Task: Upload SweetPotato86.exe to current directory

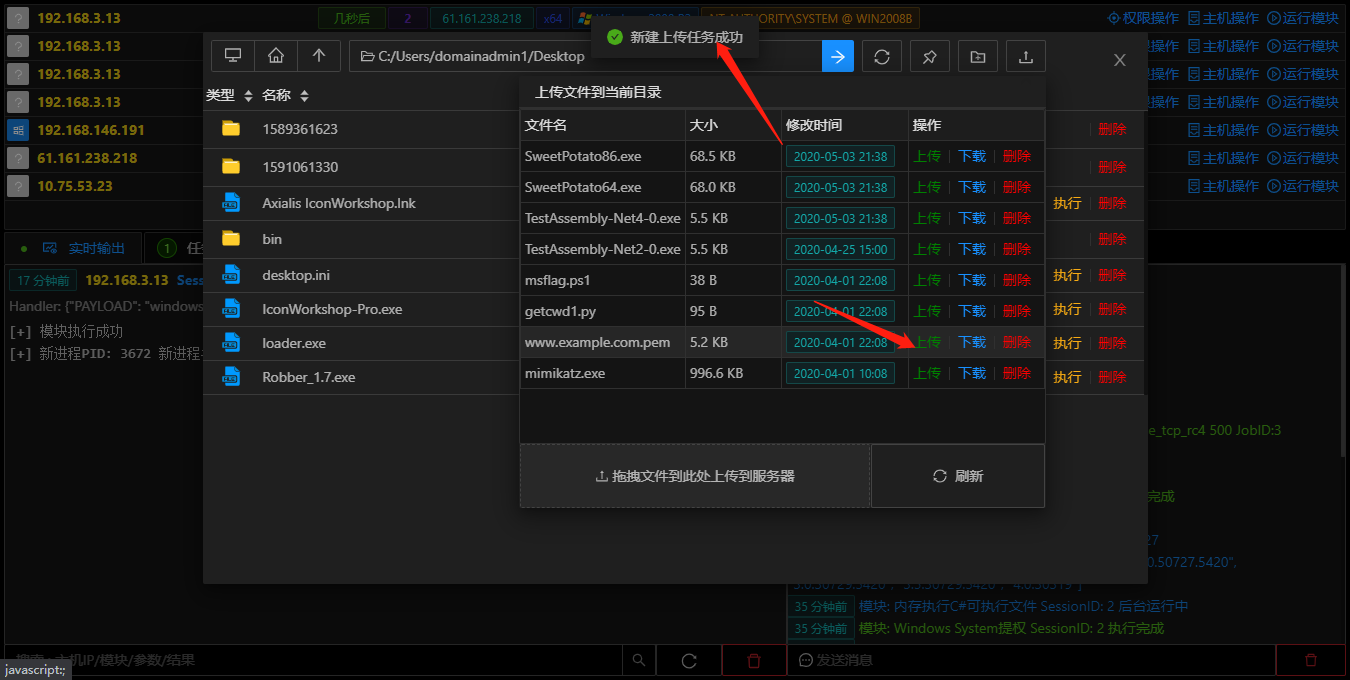Action: click(x=928, y=156)
